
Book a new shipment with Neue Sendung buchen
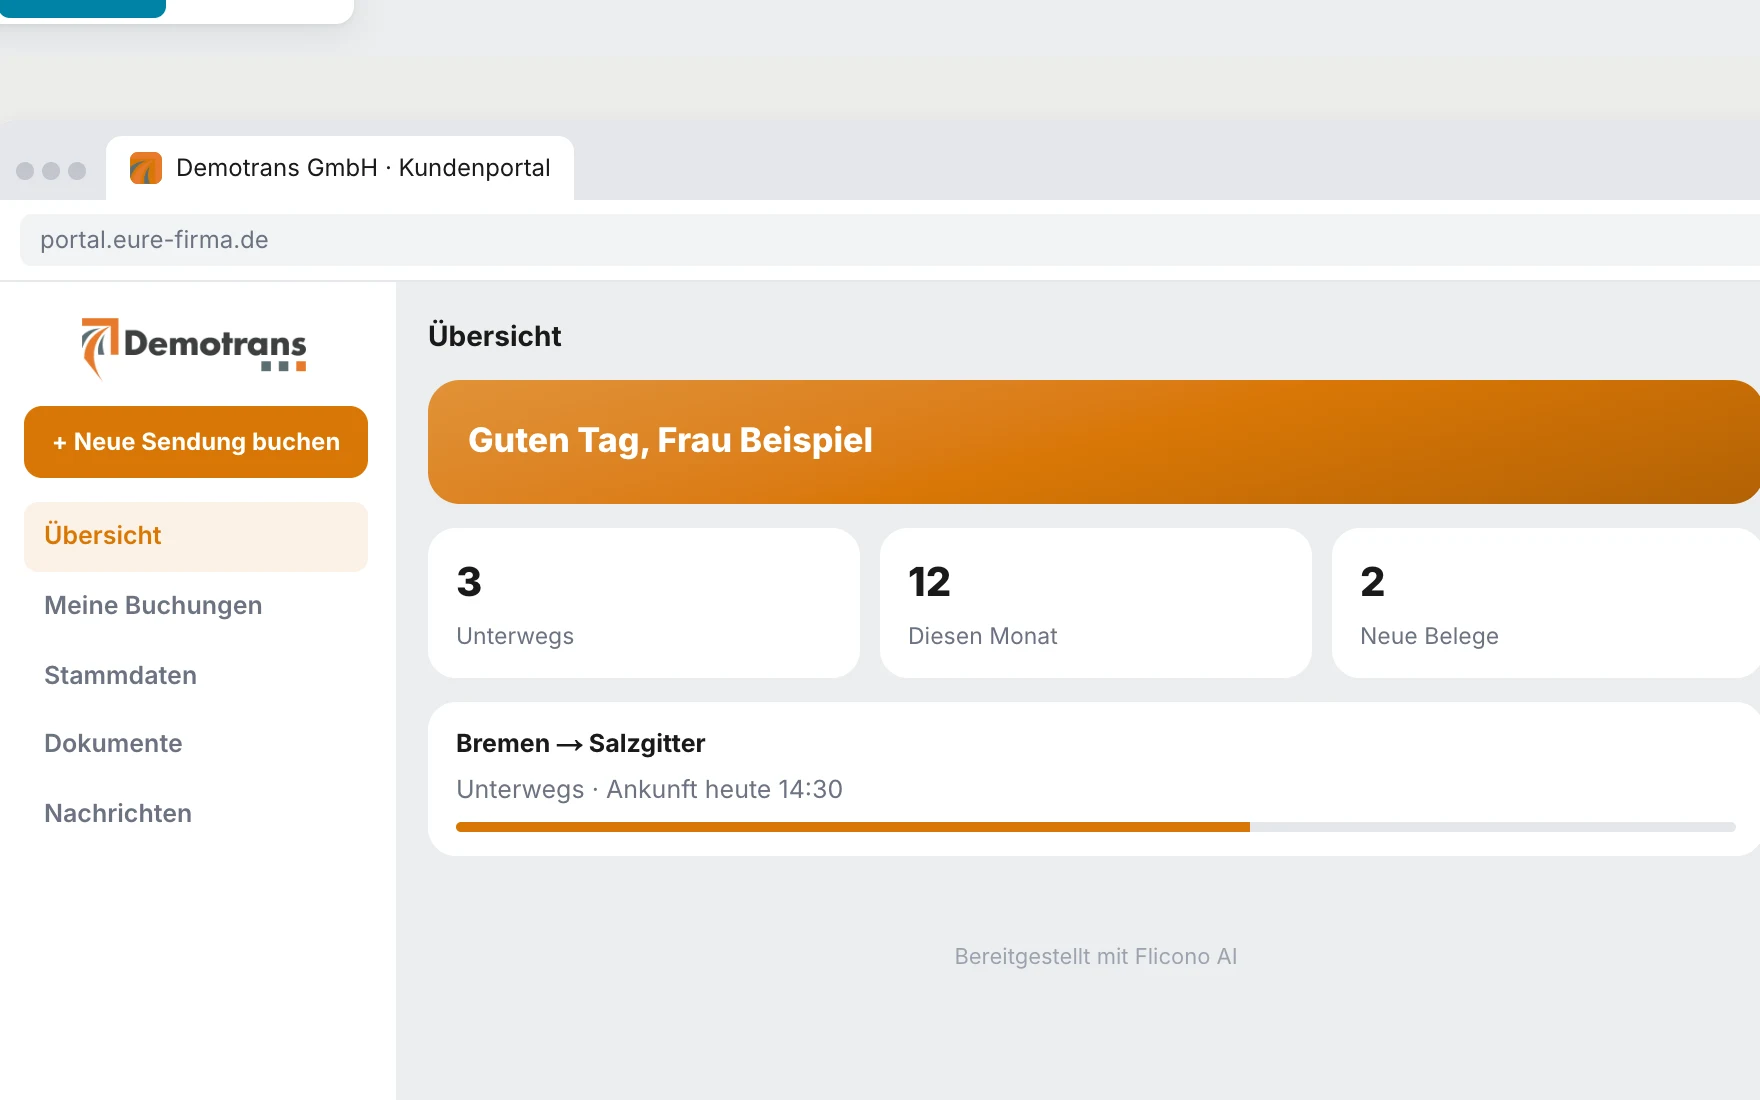pos(196,442)
